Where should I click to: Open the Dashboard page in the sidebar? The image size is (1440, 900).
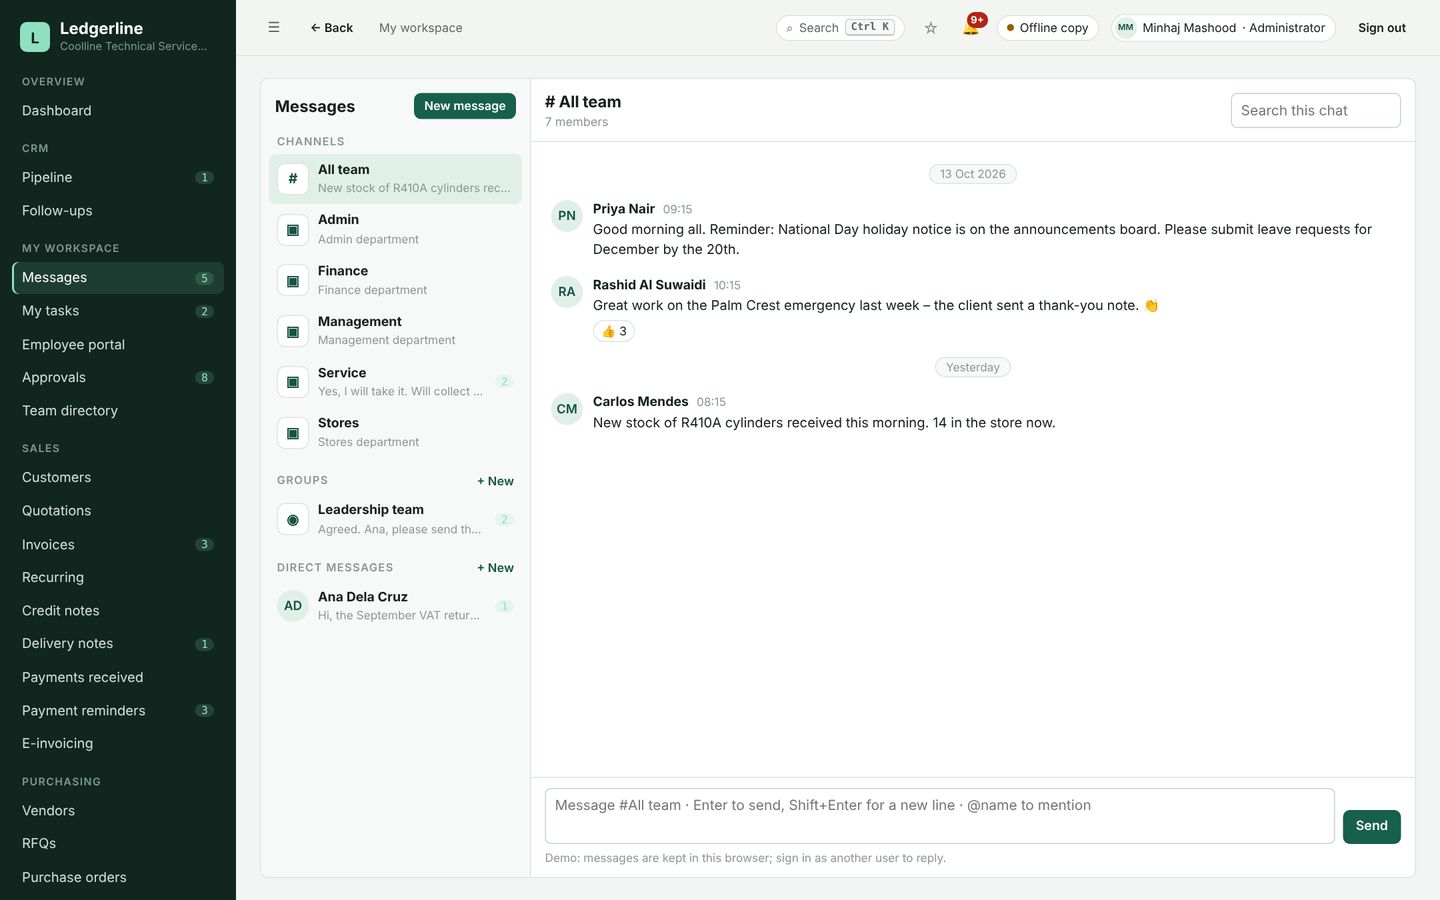pyautogui.click(x=118, y=111)
